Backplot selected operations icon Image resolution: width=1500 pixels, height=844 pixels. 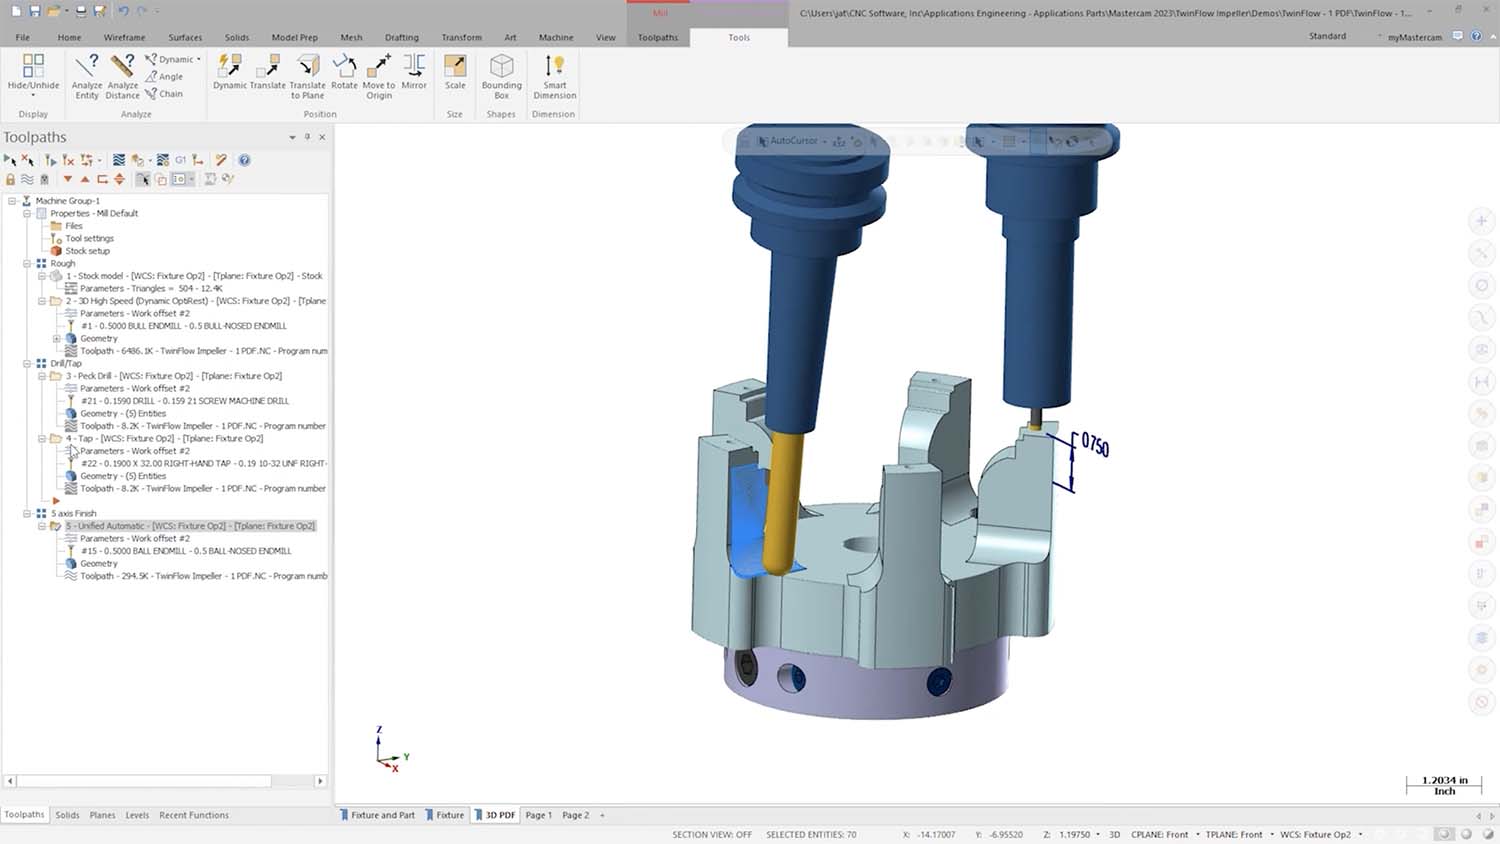[x=119, y=160]
